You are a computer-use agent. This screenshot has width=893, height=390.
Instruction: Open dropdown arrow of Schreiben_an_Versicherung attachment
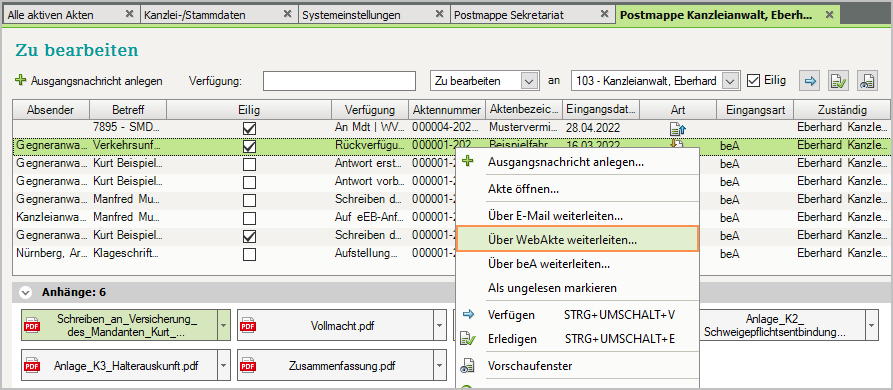coord(223,325)
